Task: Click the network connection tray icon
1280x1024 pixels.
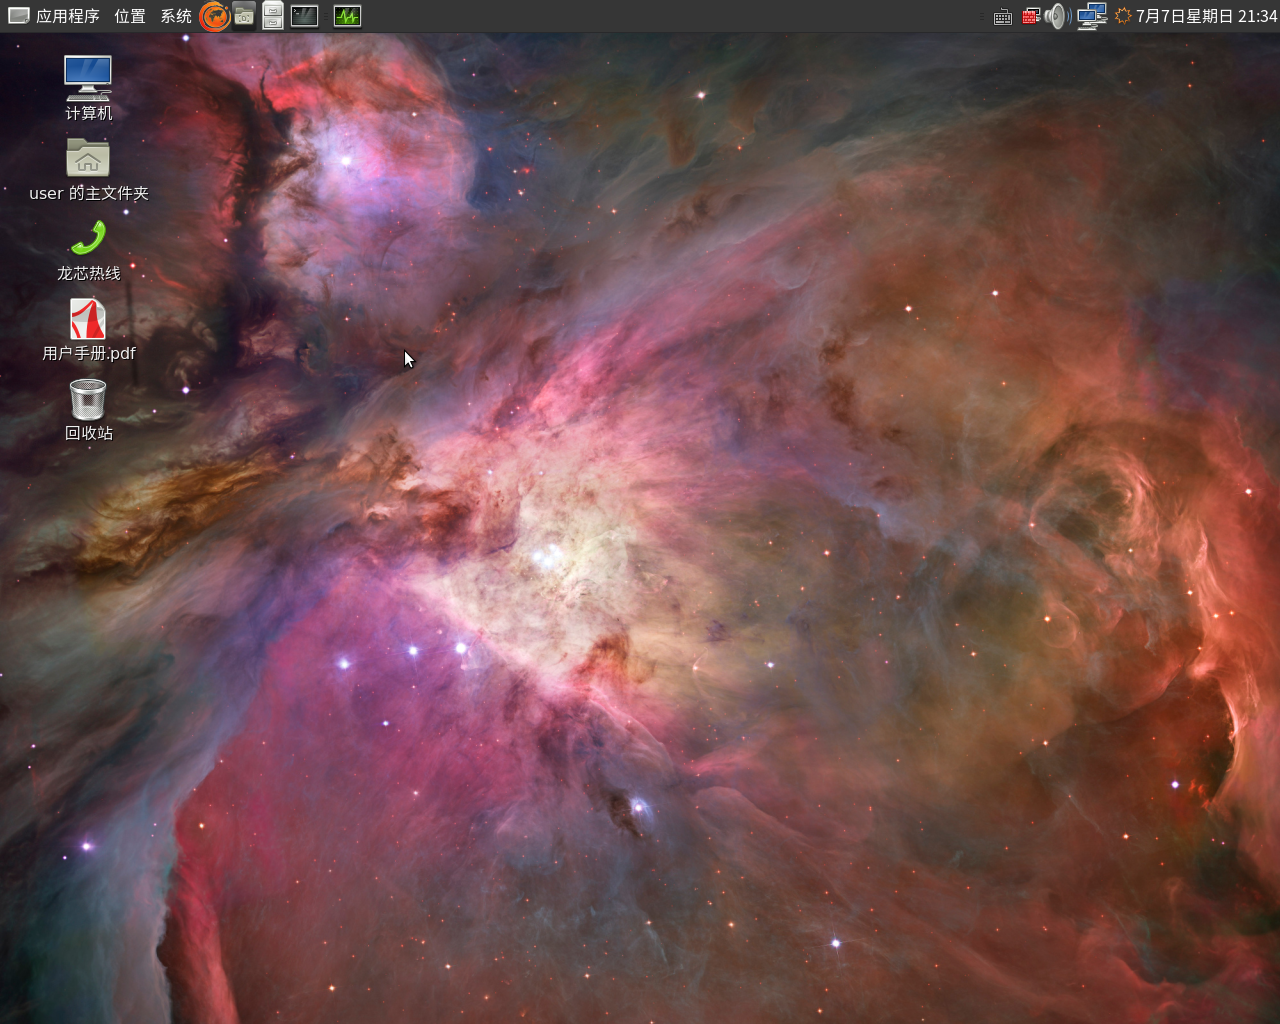Action: [1091, 16]
